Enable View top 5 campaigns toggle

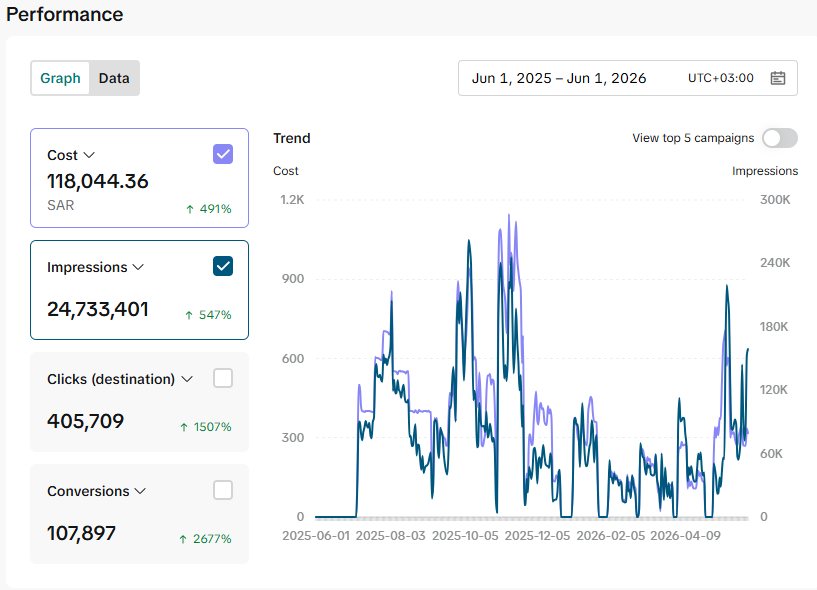pyautogui.click(x=779, y=138)
